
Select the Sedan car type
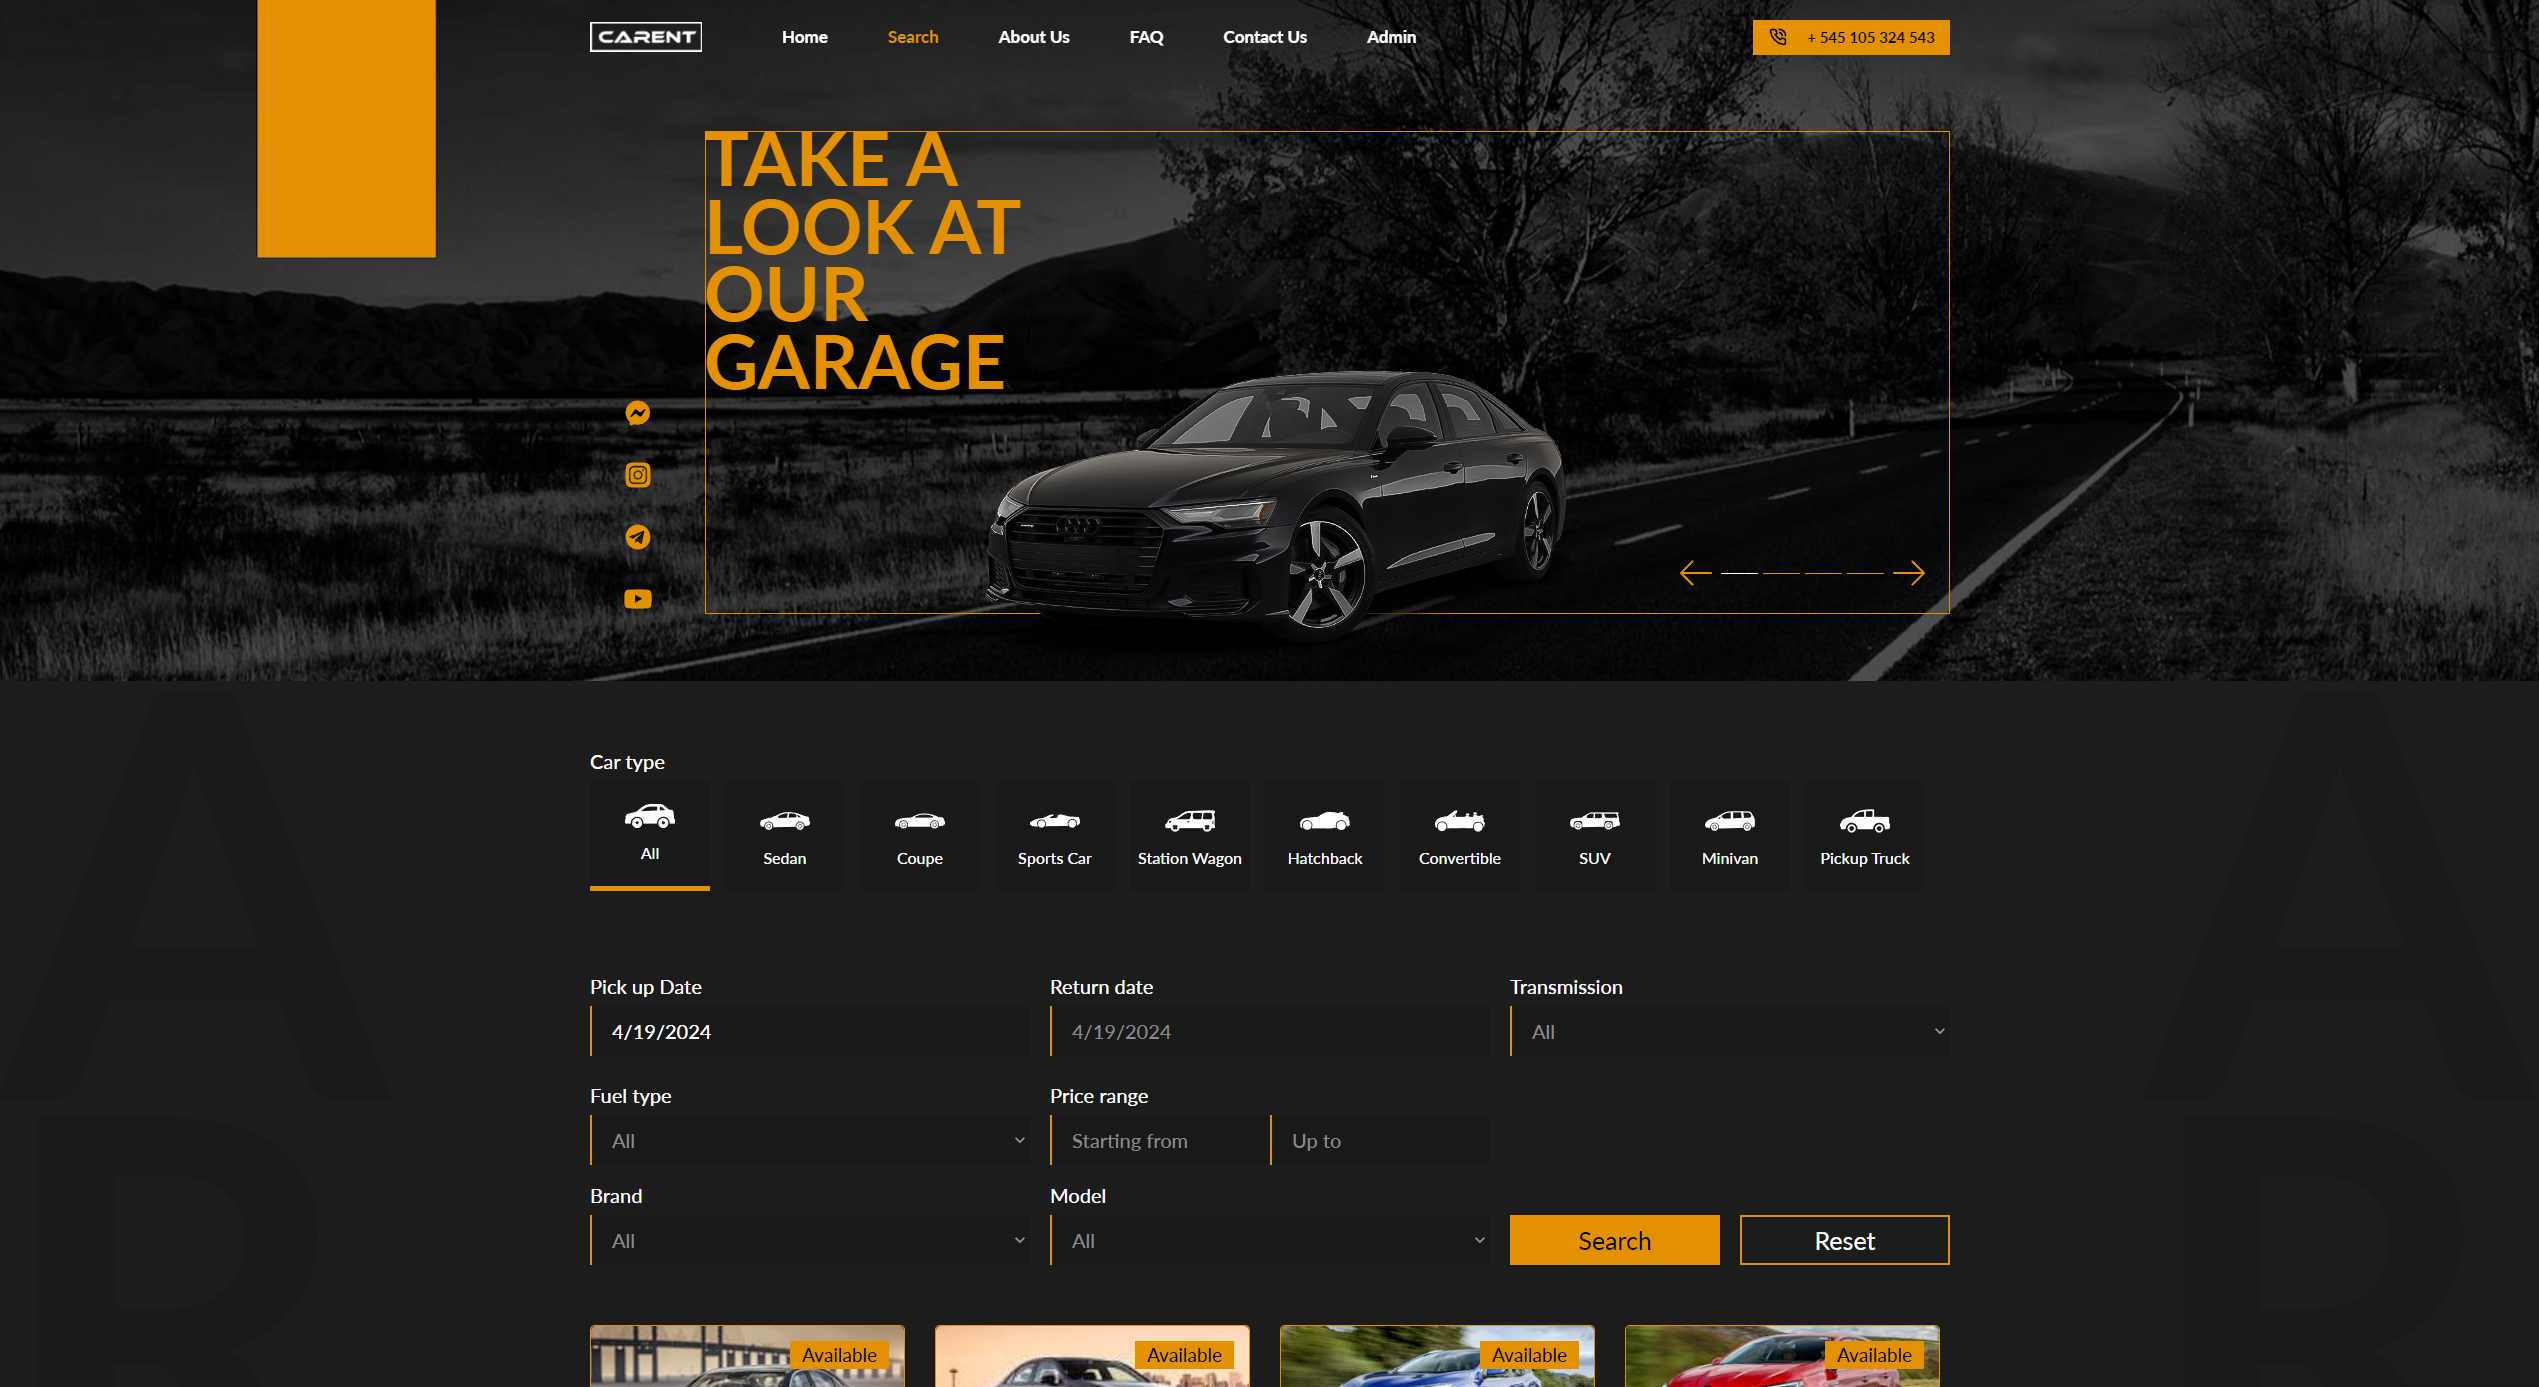tap(784, 836)
